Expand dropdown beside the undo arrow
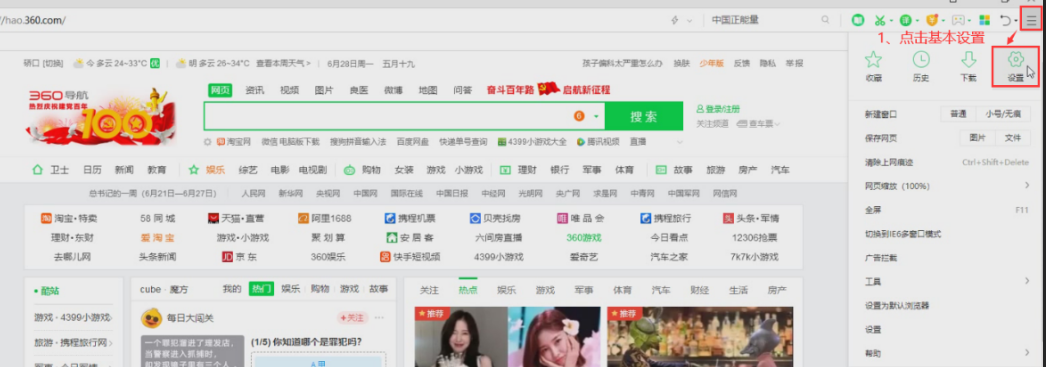This screenshot has height=367, width=1046. pyautogui.click(x=1016, y=21)
